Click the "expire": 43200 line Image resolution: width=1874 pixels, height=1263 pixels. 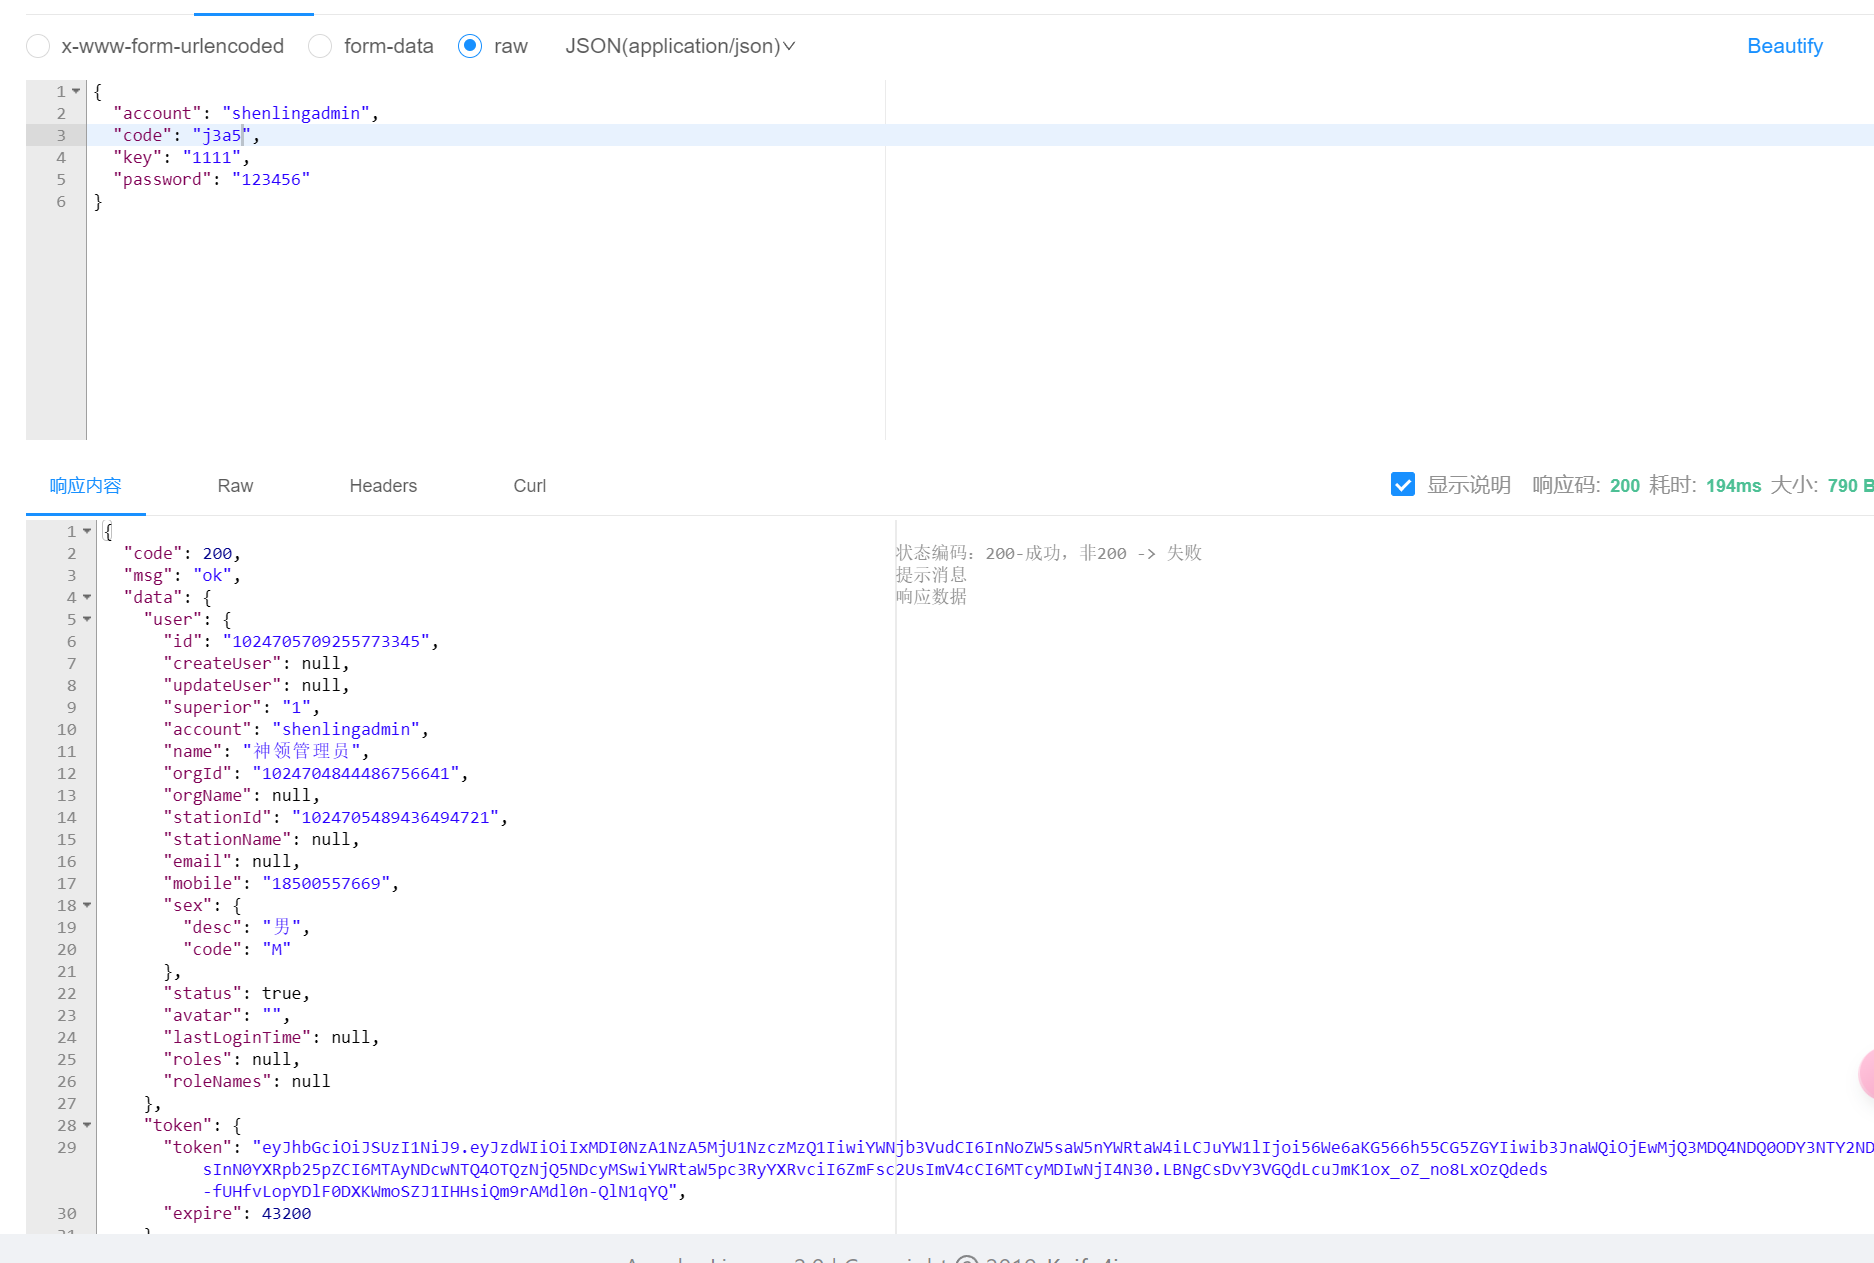[237, 1213]
